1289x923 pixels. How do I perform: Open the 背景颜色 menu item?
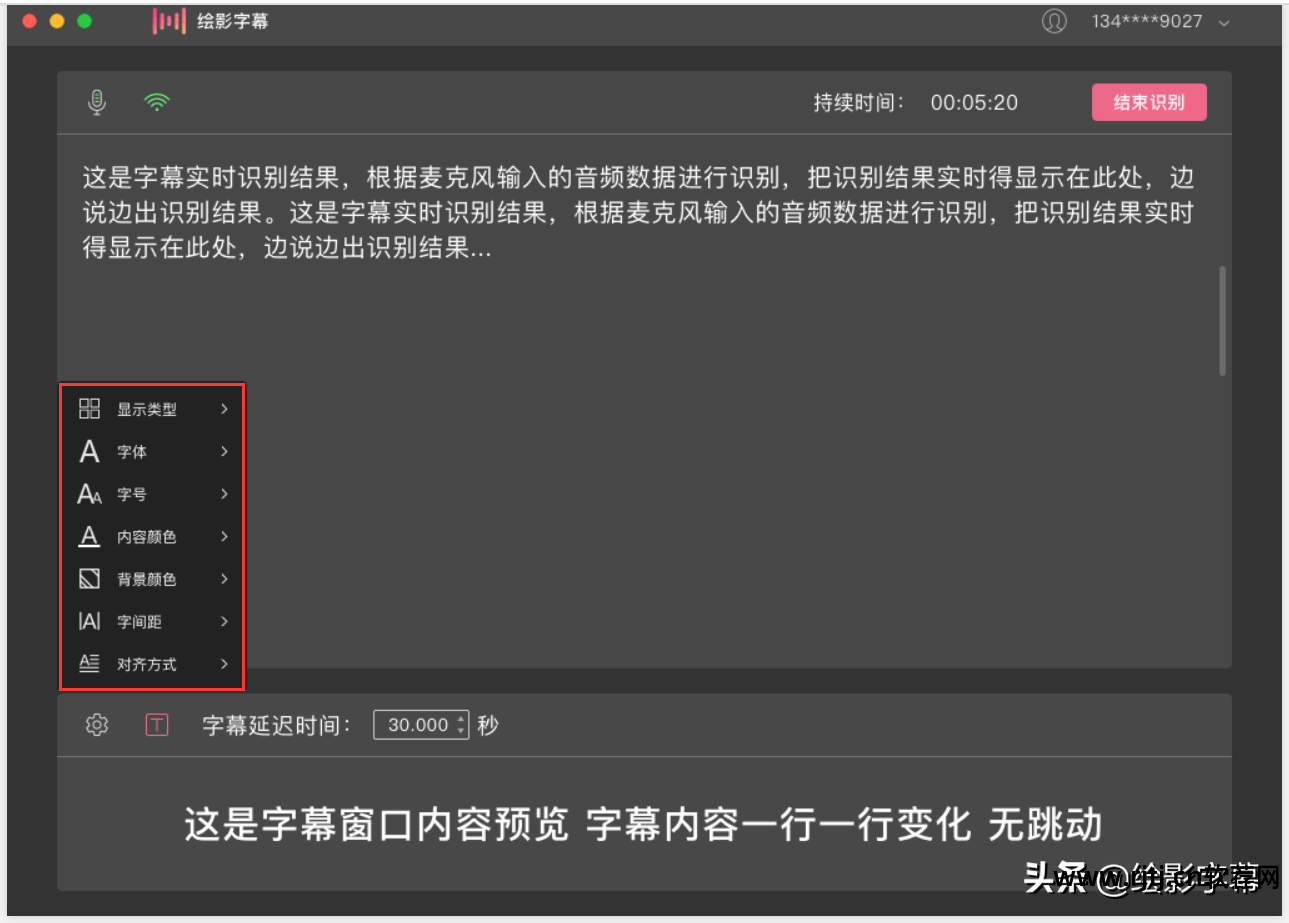pos(152,579)
